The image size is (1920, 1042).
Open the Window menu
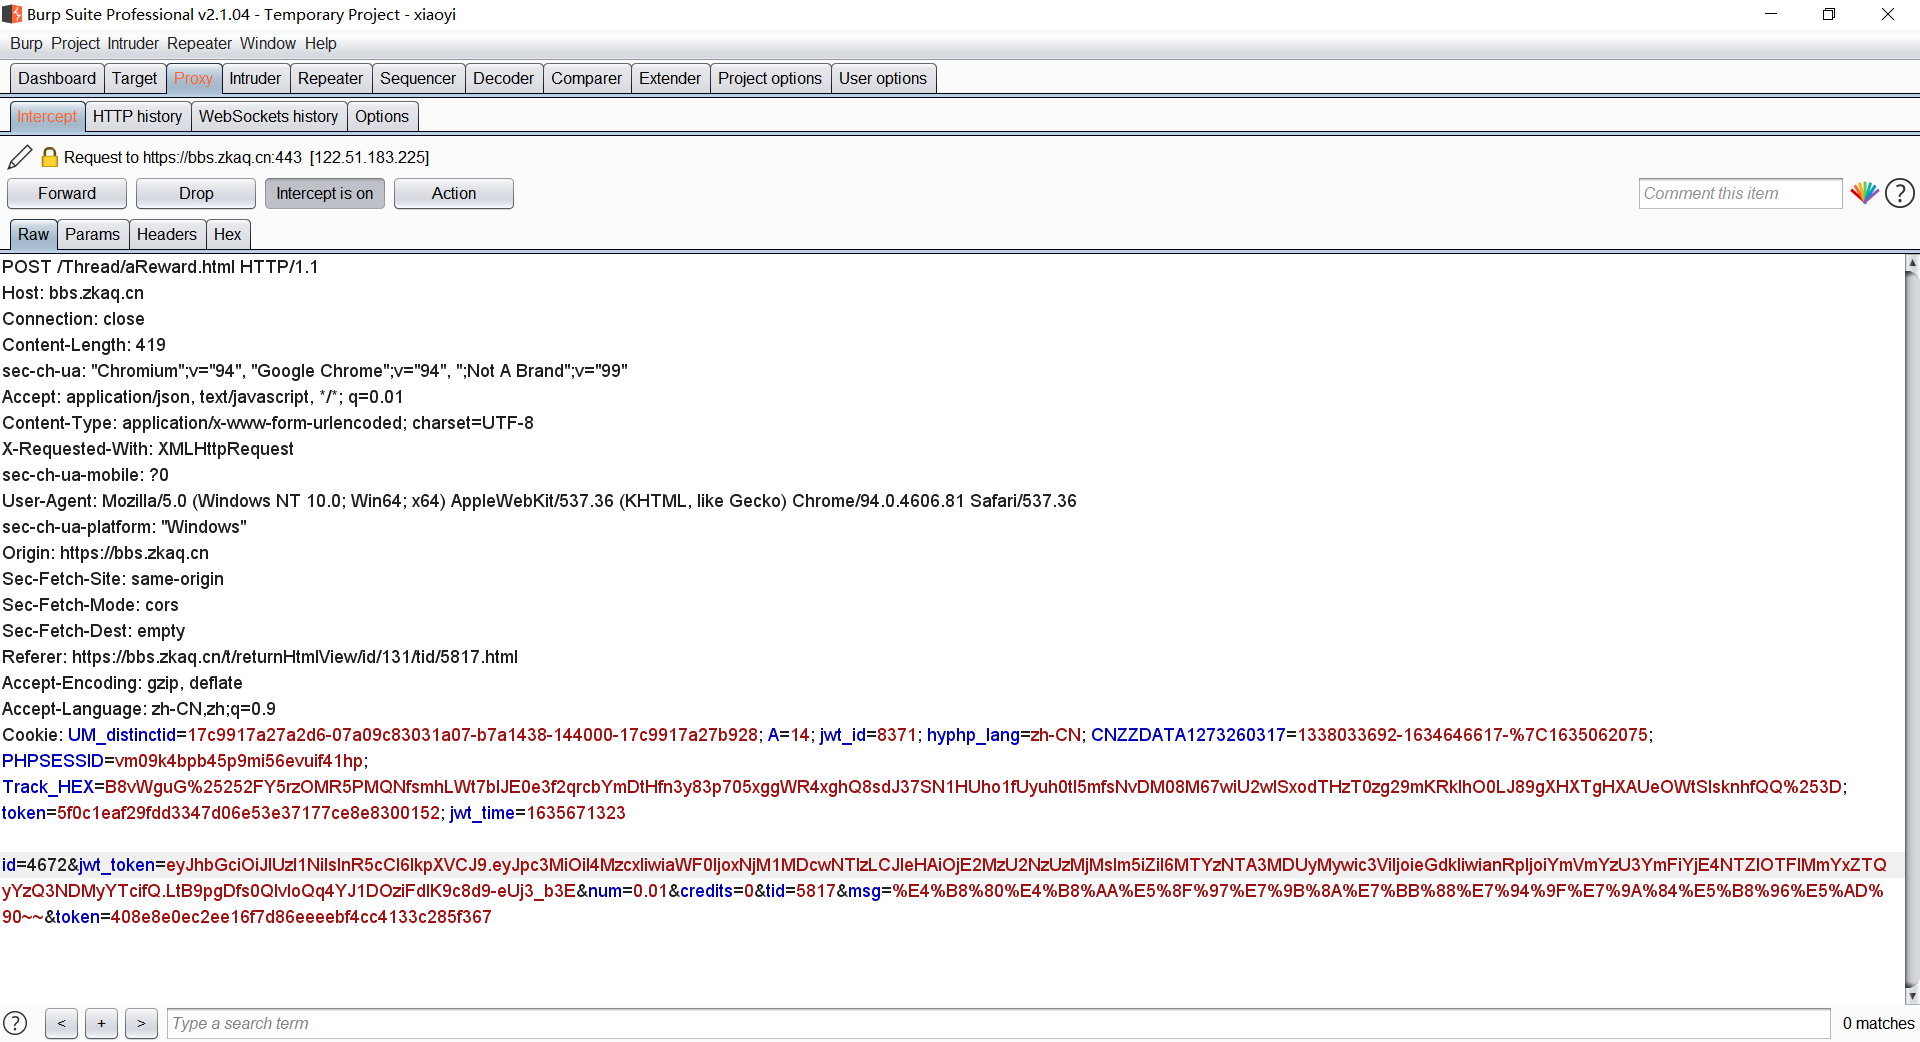pyautogui.click(x=268, y=43)
